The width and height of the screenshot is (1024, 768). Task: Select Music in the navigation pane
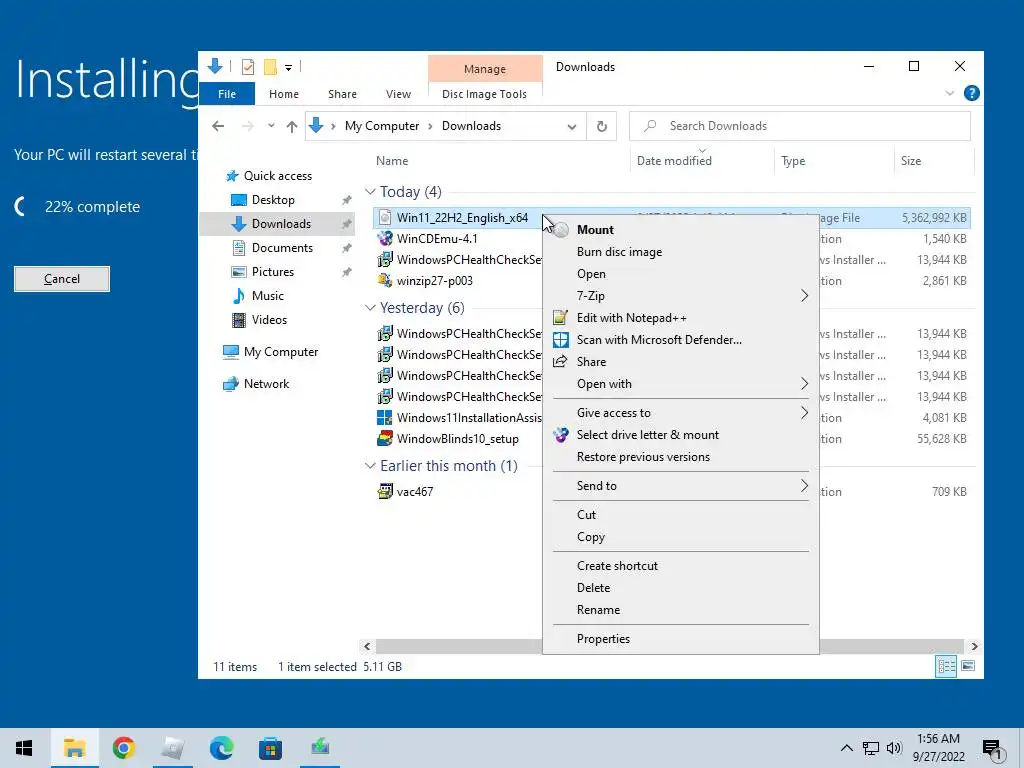click(268, 296)
